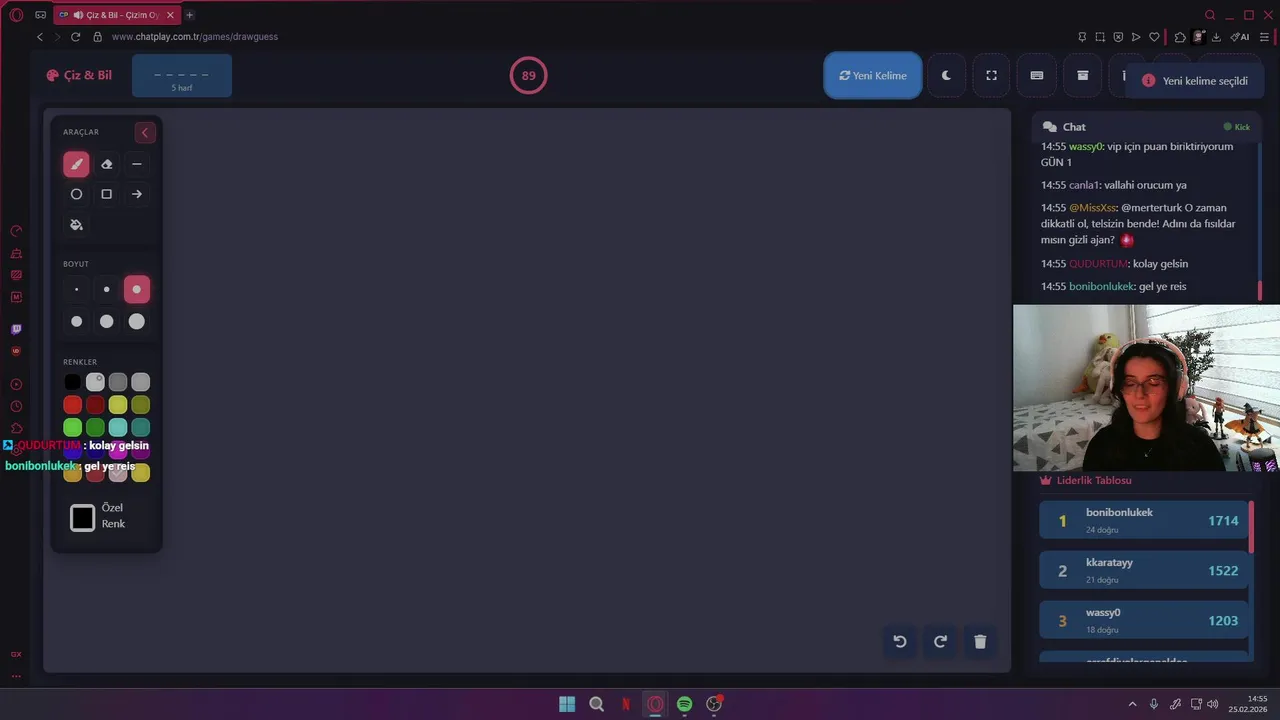Click the Kick connection status indicator
Image resolution: width=1280 pixels, height=720 pixels.
1237,127
